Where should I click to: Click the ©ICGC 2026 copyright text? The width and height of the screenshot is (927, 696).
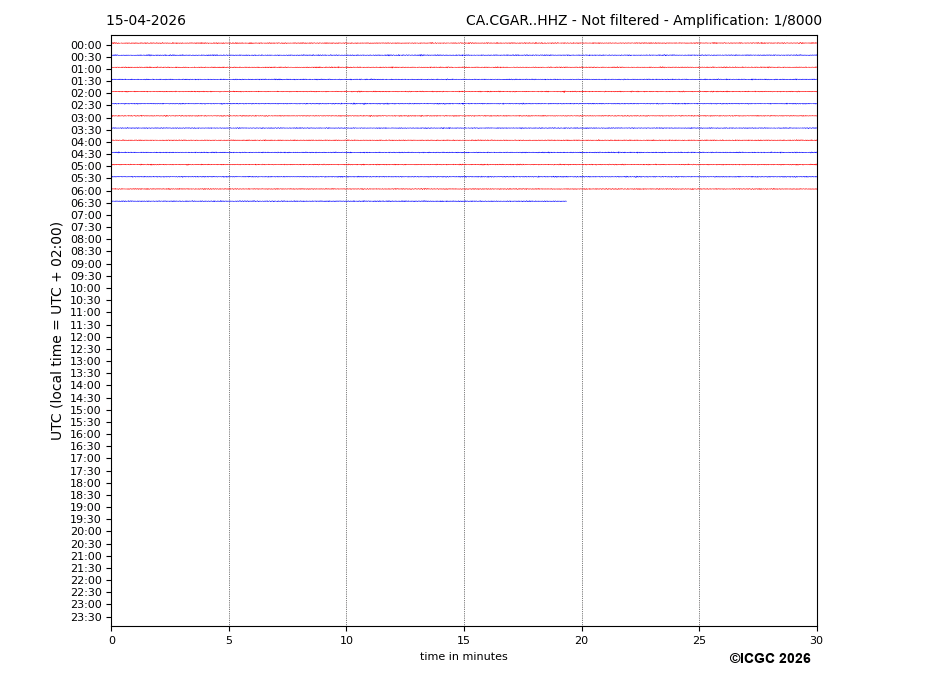(769, 659)
